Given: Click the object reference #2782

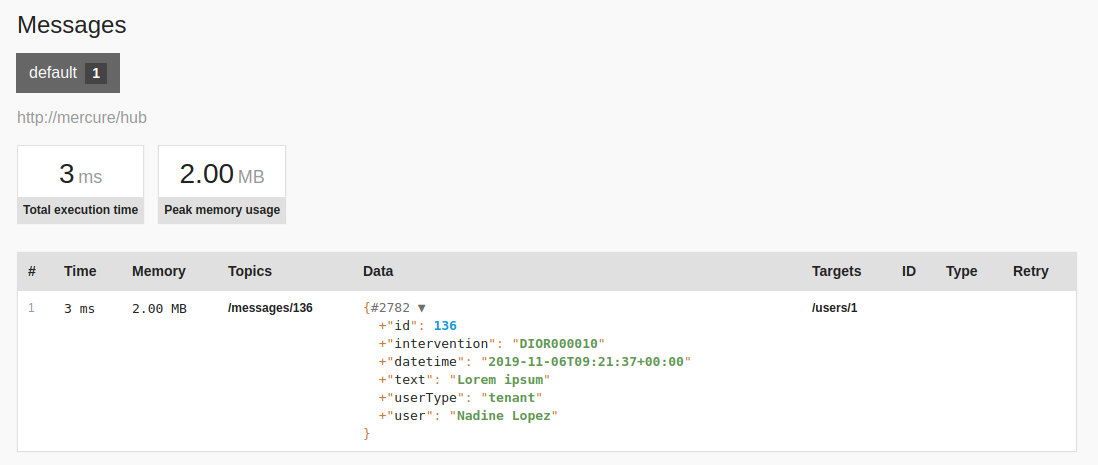Looking at the screenshot, I should (x=391, y=308).
